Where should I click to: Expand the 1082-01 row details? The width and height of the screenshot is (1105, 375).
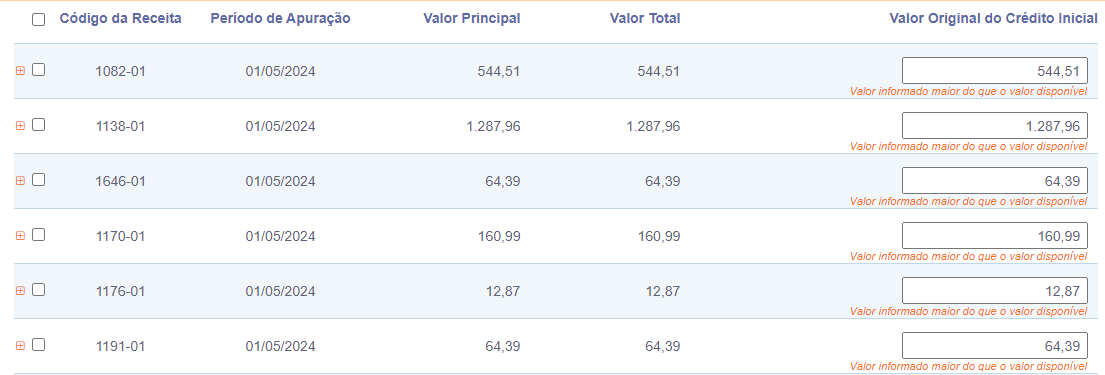20,70
